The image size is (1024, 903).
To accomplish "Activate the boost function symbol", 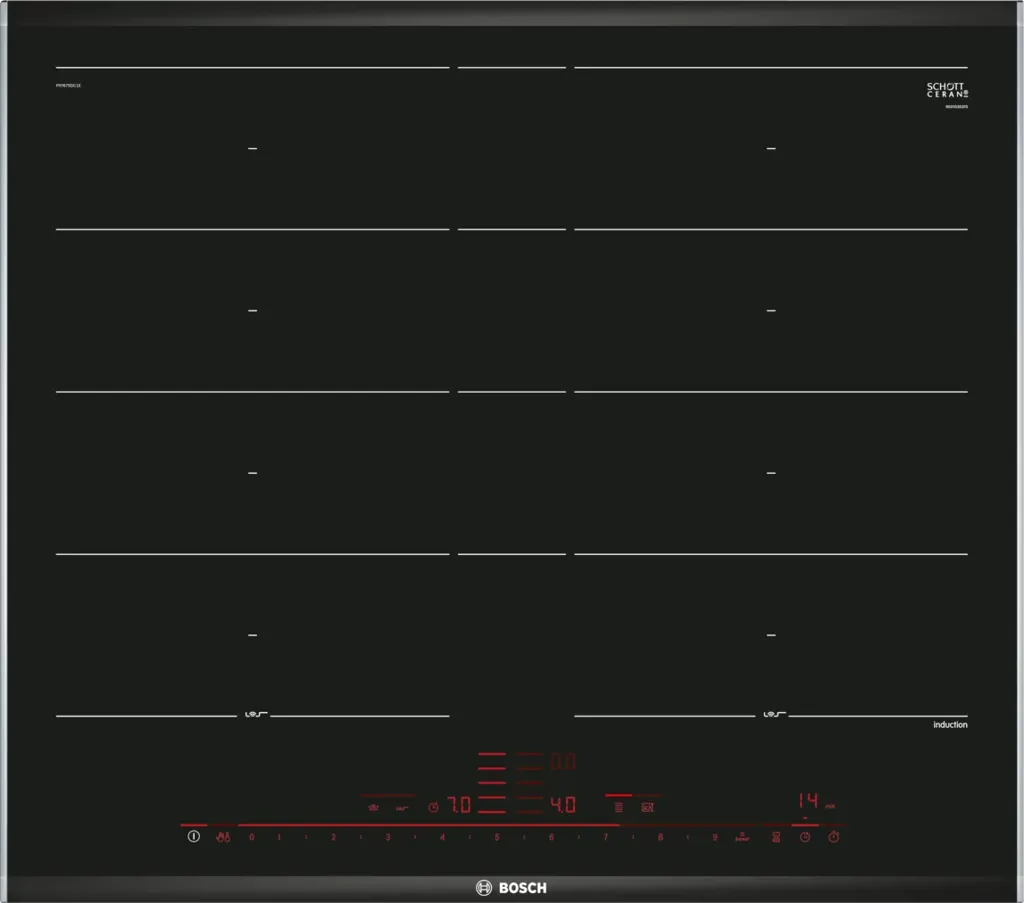I will [x=743, y=837].
